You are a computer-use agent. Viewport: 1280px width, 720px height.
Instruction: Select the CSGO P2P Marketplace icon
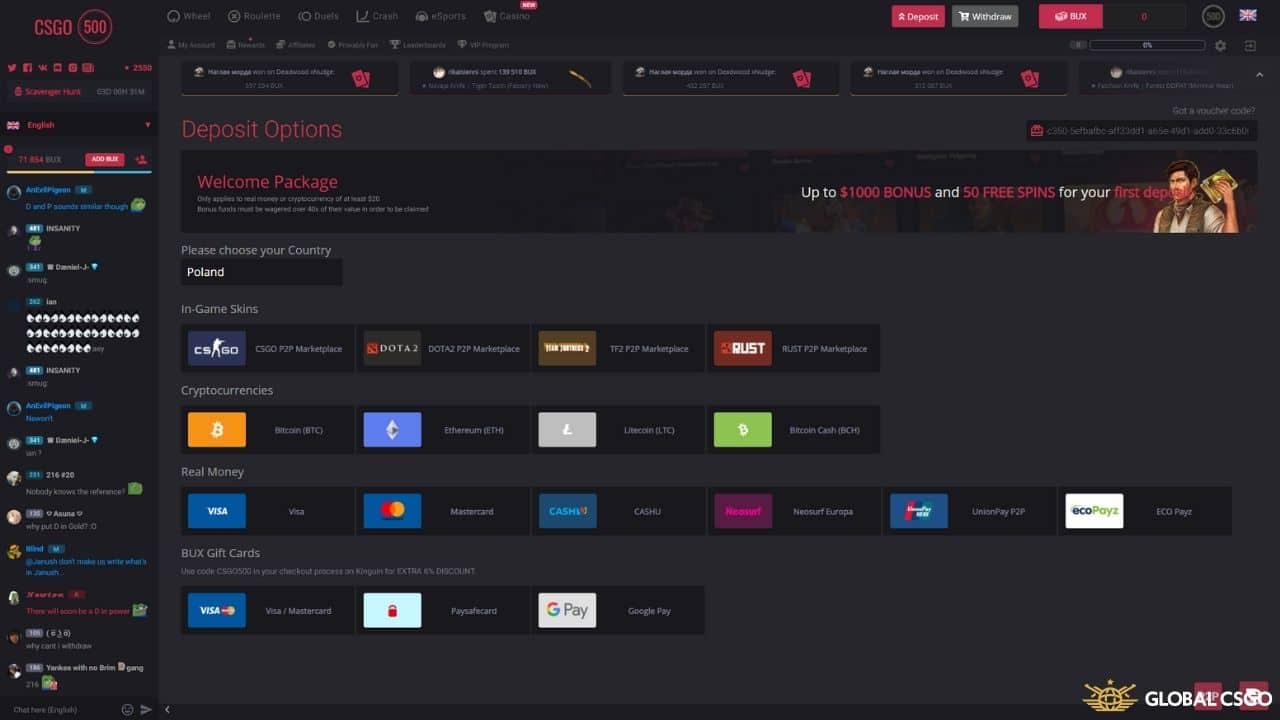coord(216,348)
